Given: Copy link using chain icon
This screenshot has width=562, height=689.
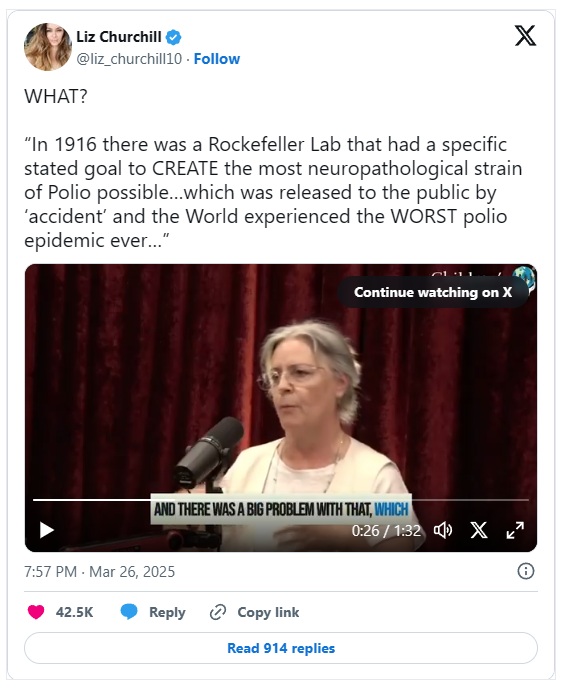Looking at the screenshot, I should (218, 612).
